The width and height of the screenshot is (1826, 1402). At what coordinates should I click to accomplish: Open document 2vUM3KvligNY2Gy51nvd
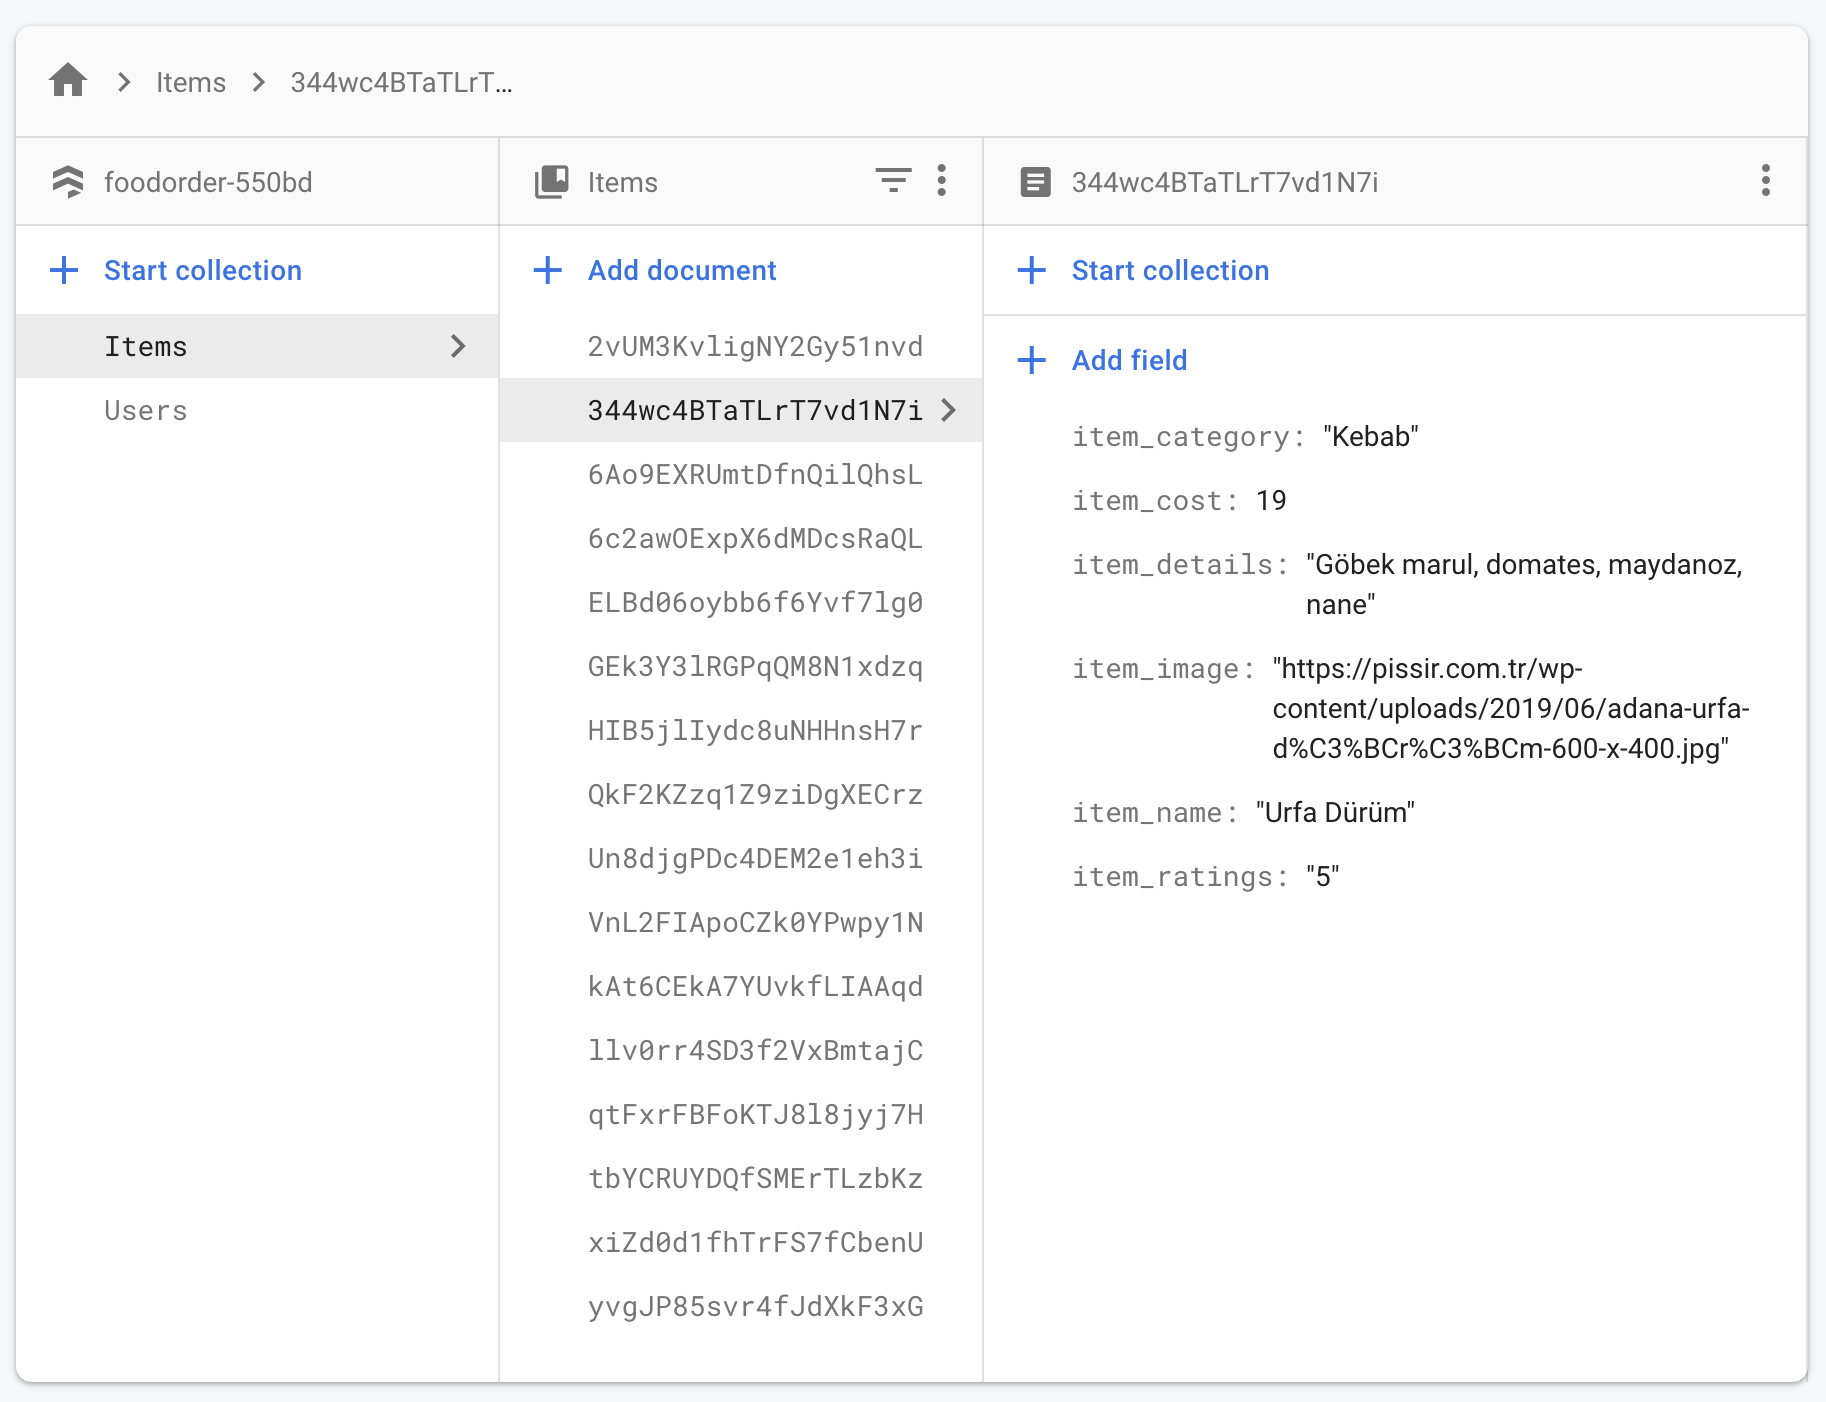755,346
